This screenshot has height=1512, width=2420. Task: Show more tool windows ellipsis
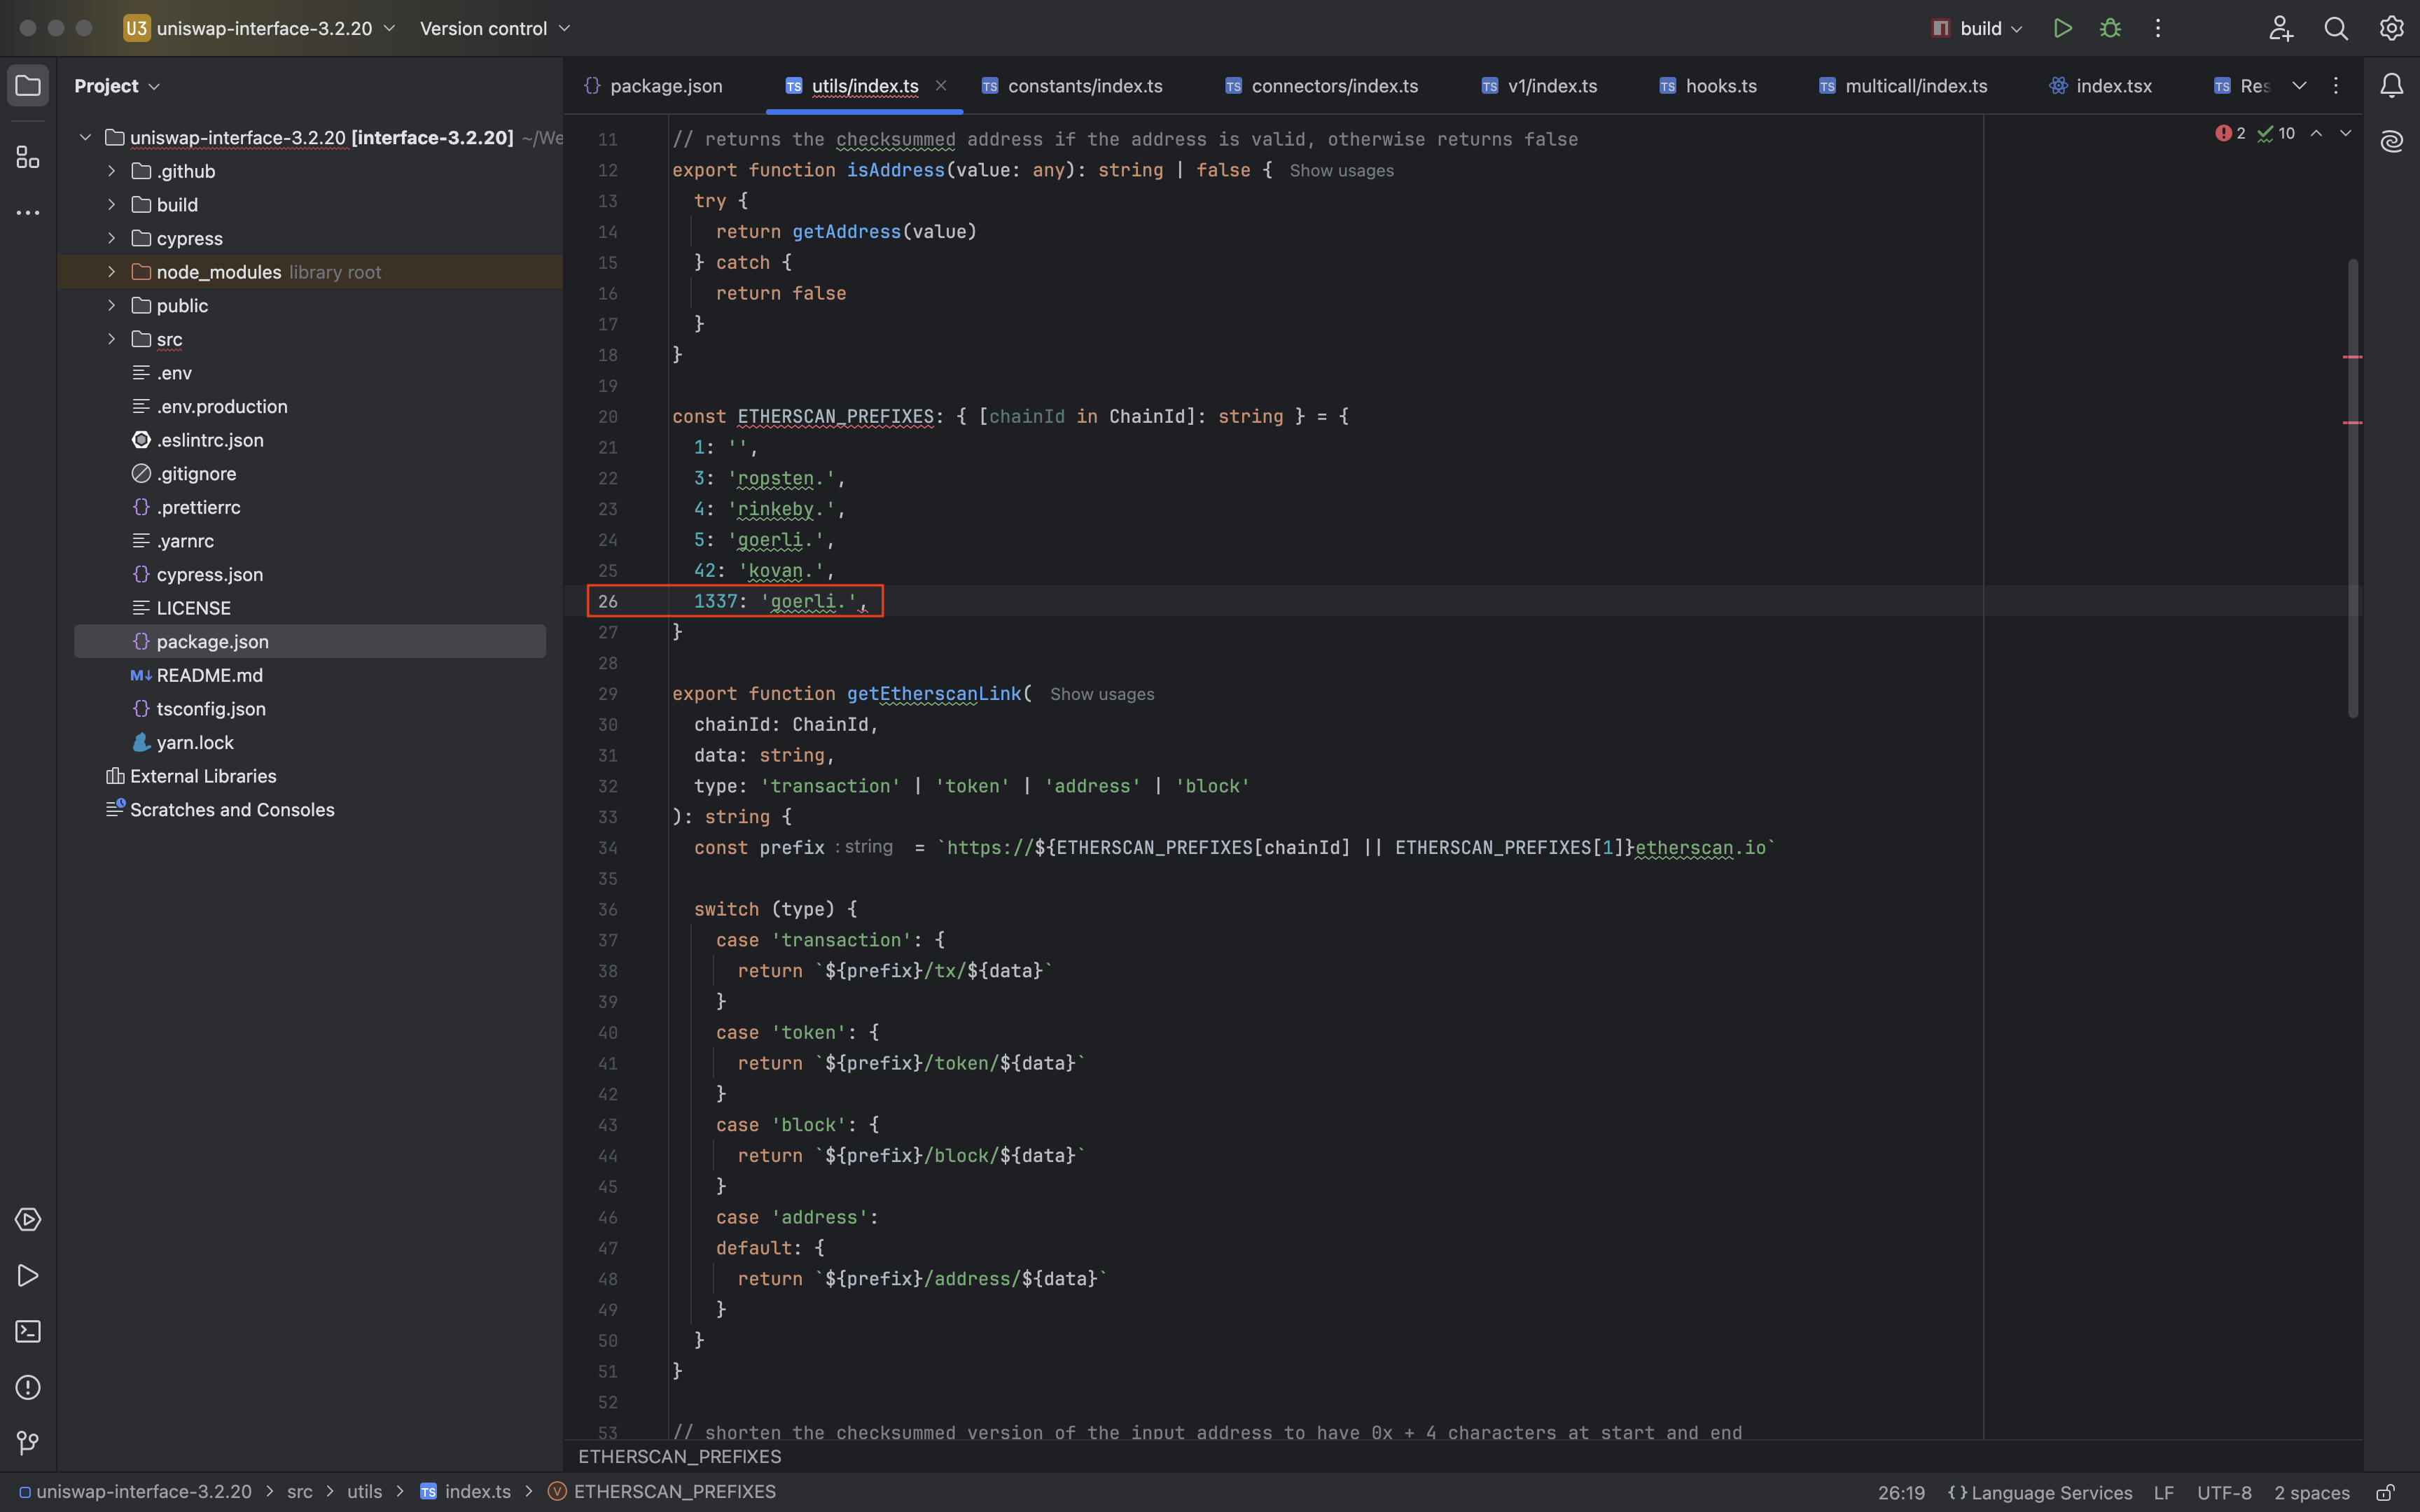[28, 213]
